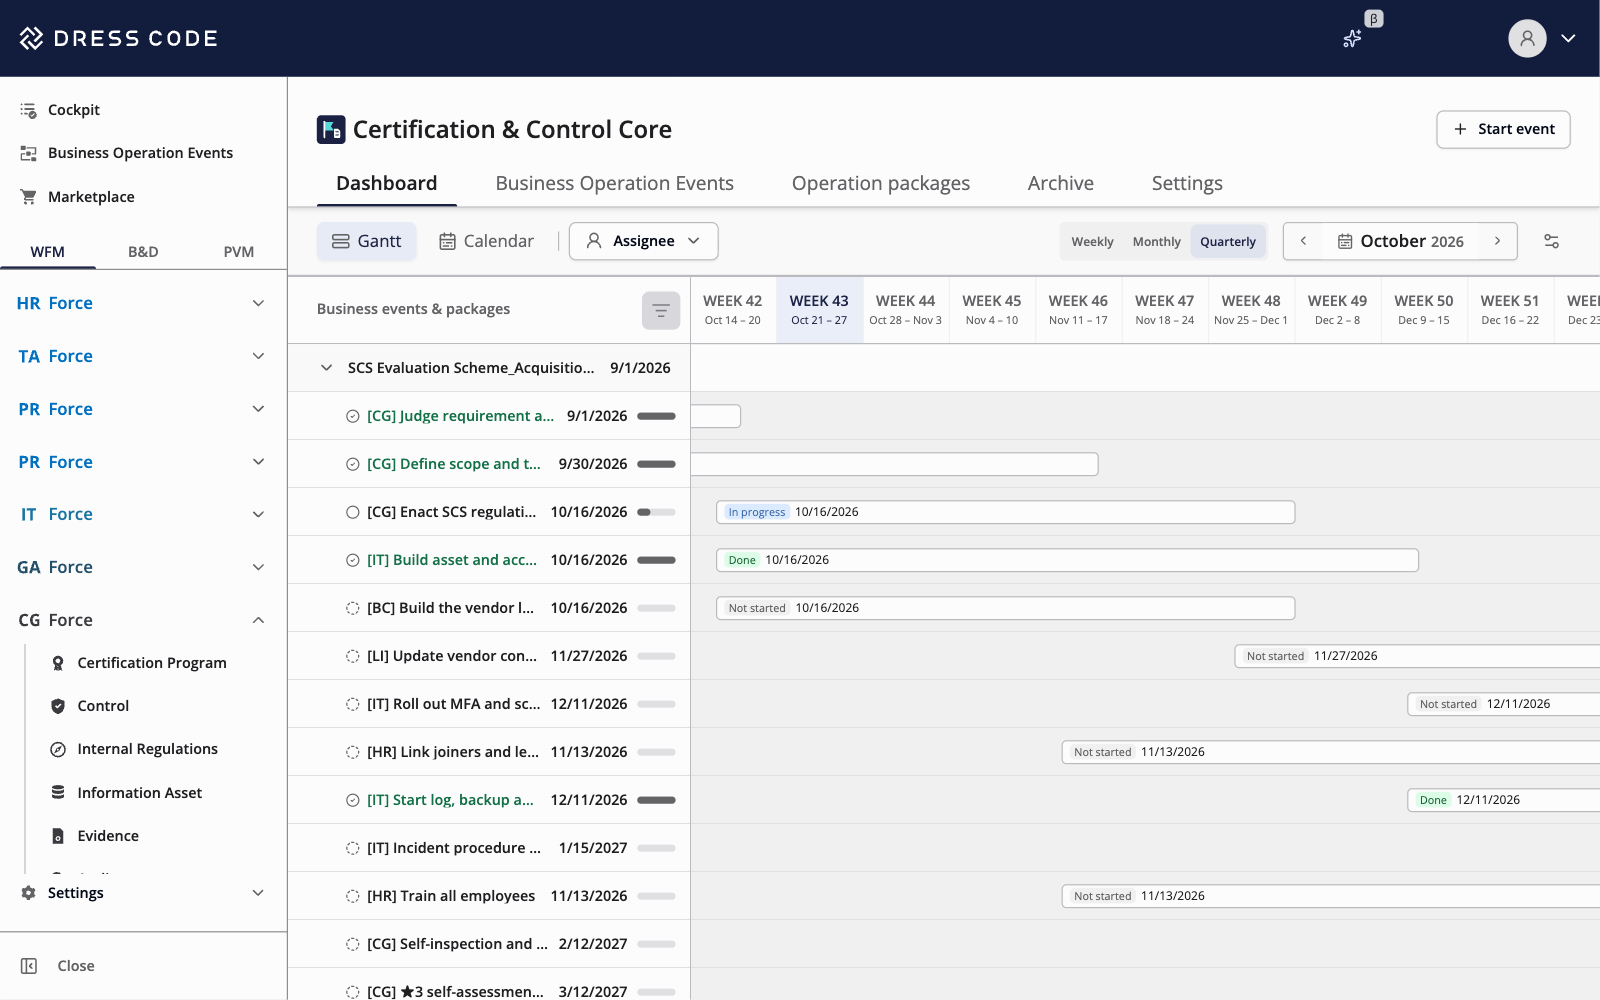Open the beta AI sparkle assistant
This screenshot has width=1600, height=1000.
pyautogui.click(x=1352, y=39)
